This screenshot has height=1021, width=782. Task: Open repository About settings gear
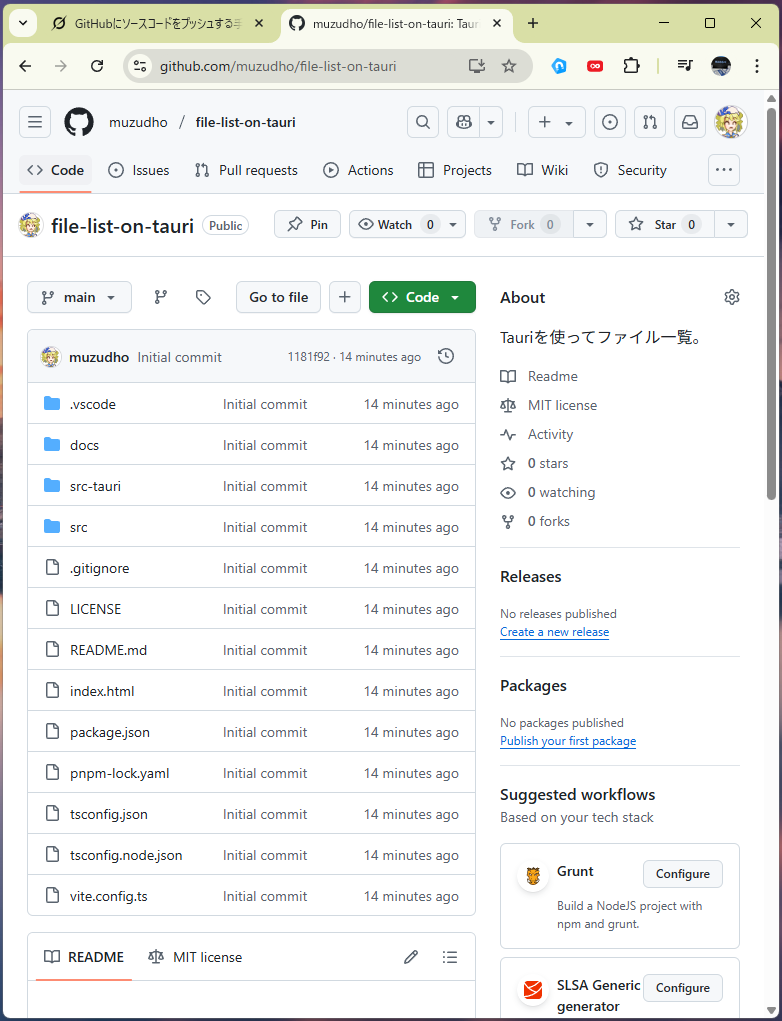[732, 297]
